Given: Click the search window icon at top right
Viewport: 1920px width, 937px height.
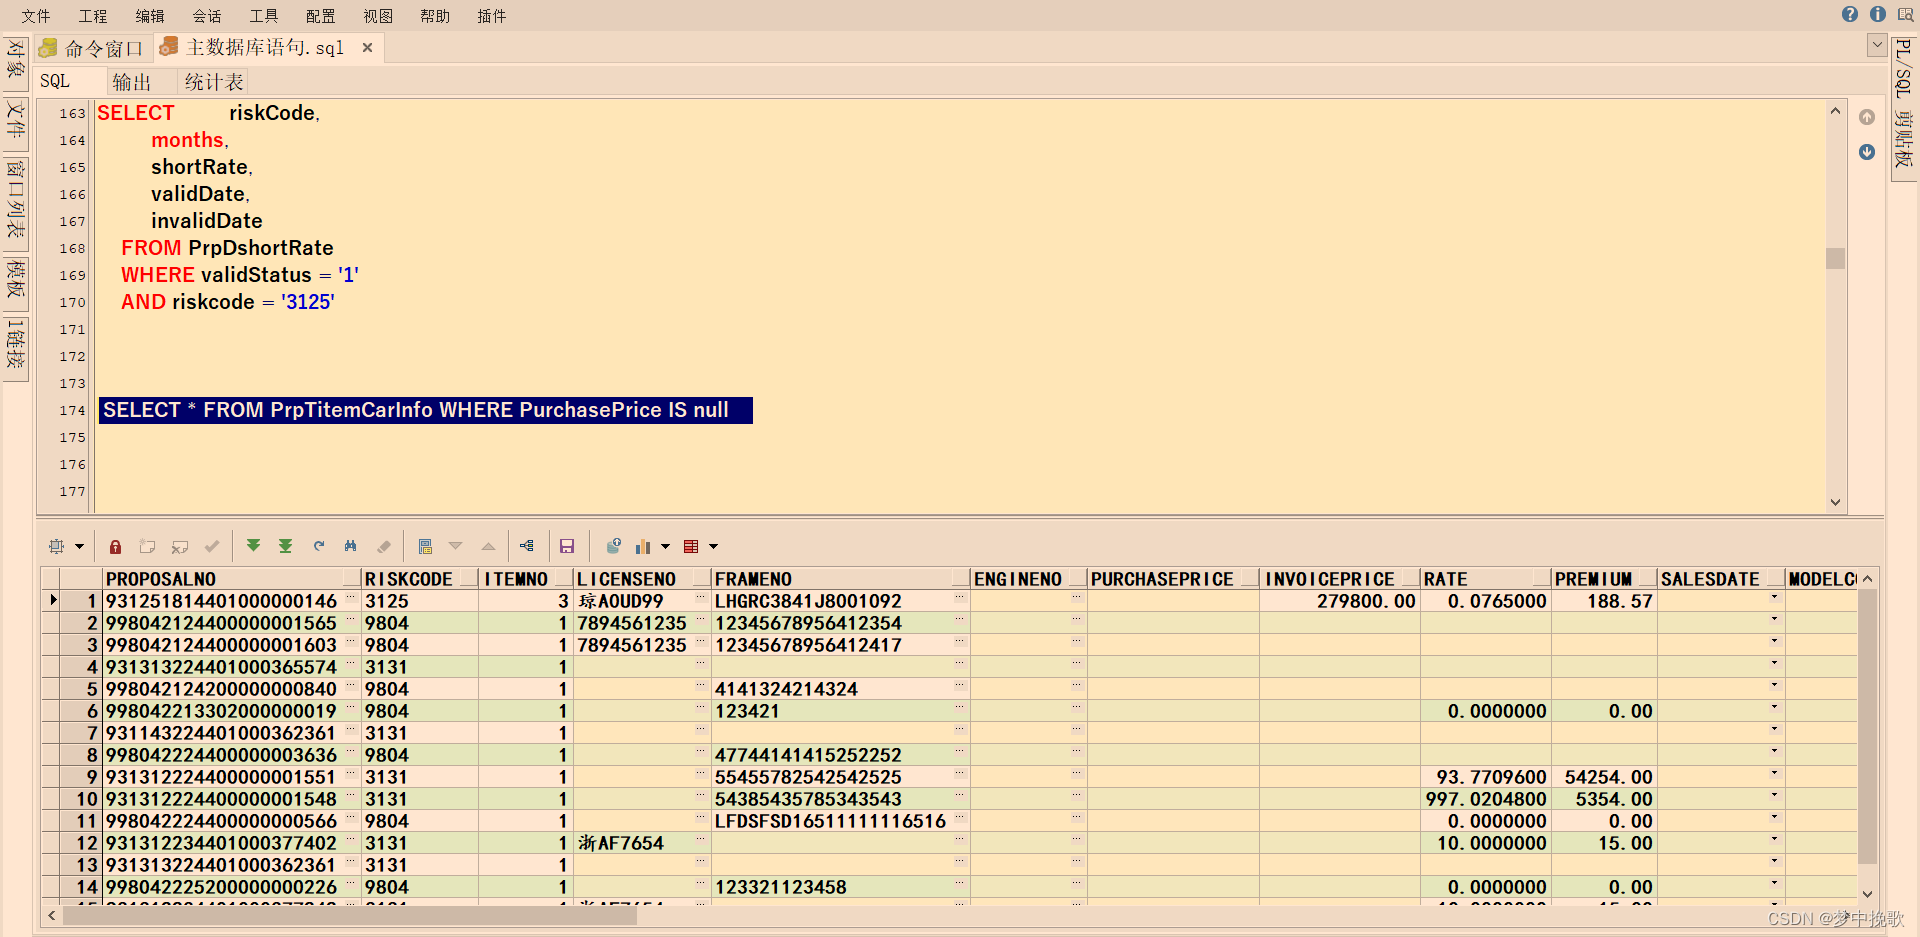Looking at the screenshot, I should click(1906, 14).
